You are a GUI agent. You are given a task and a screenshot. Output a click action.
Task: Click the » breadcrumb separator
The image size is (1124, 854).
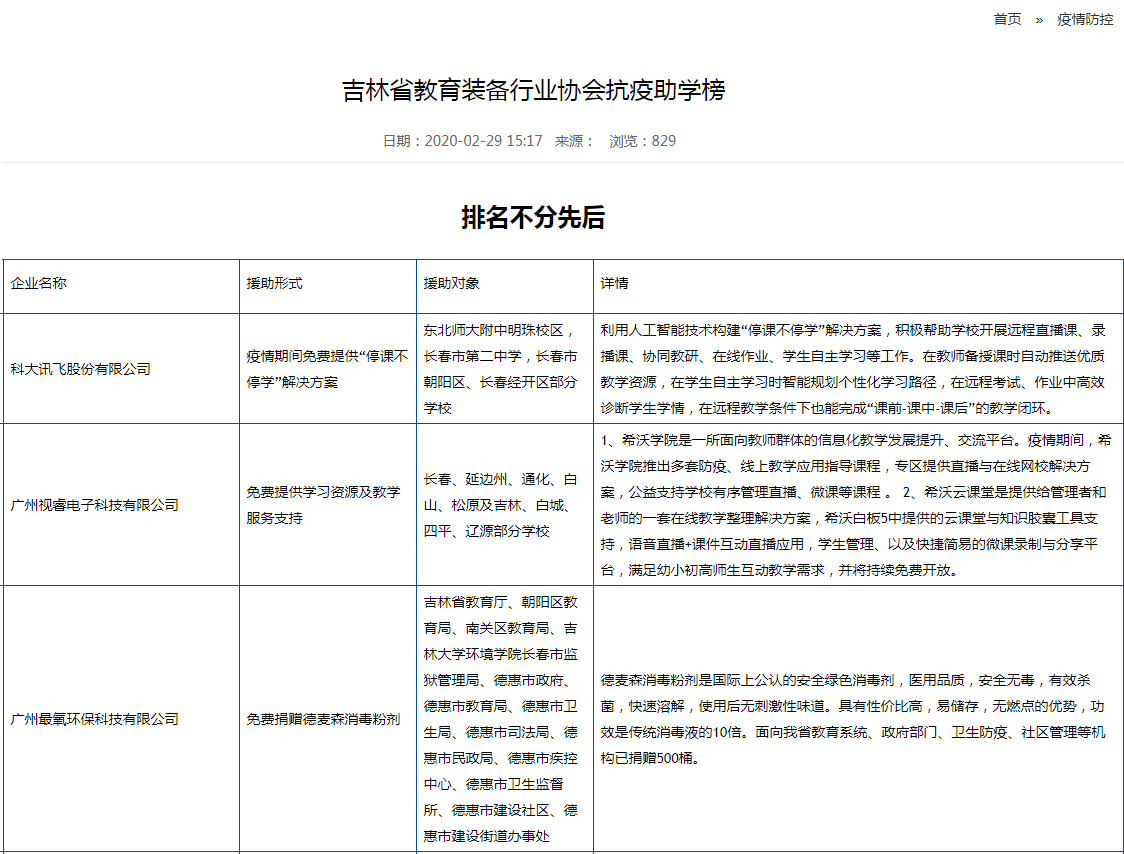click(x=1038, y=19)
